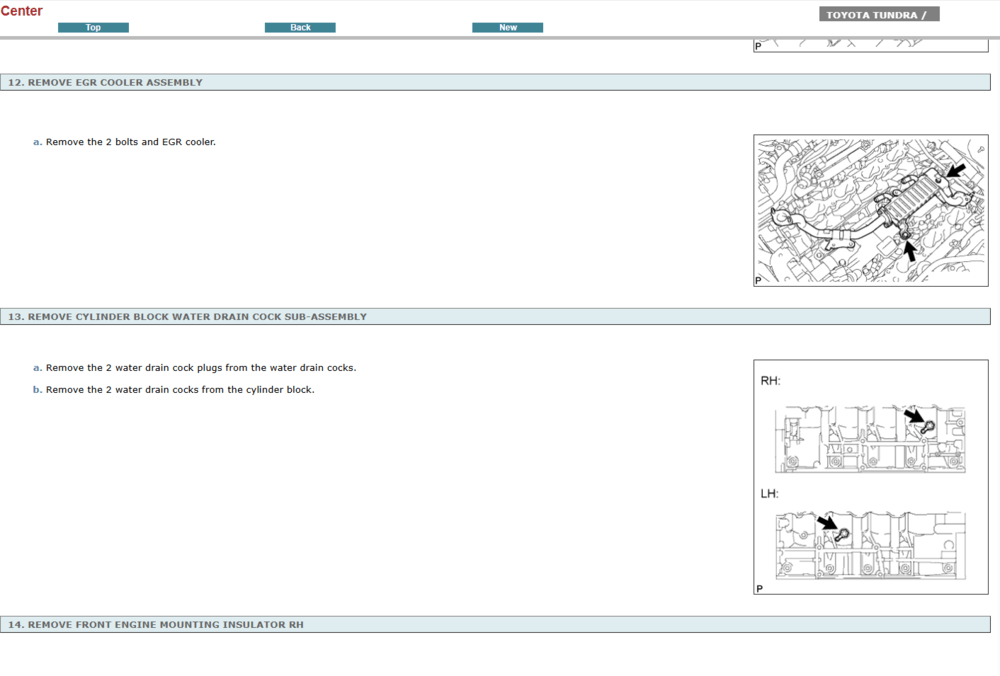Select the Remove EGR Cooler Assembly header
This screenshot has width=1000, height=676.
pyautogui.click(x=105, y=83)
